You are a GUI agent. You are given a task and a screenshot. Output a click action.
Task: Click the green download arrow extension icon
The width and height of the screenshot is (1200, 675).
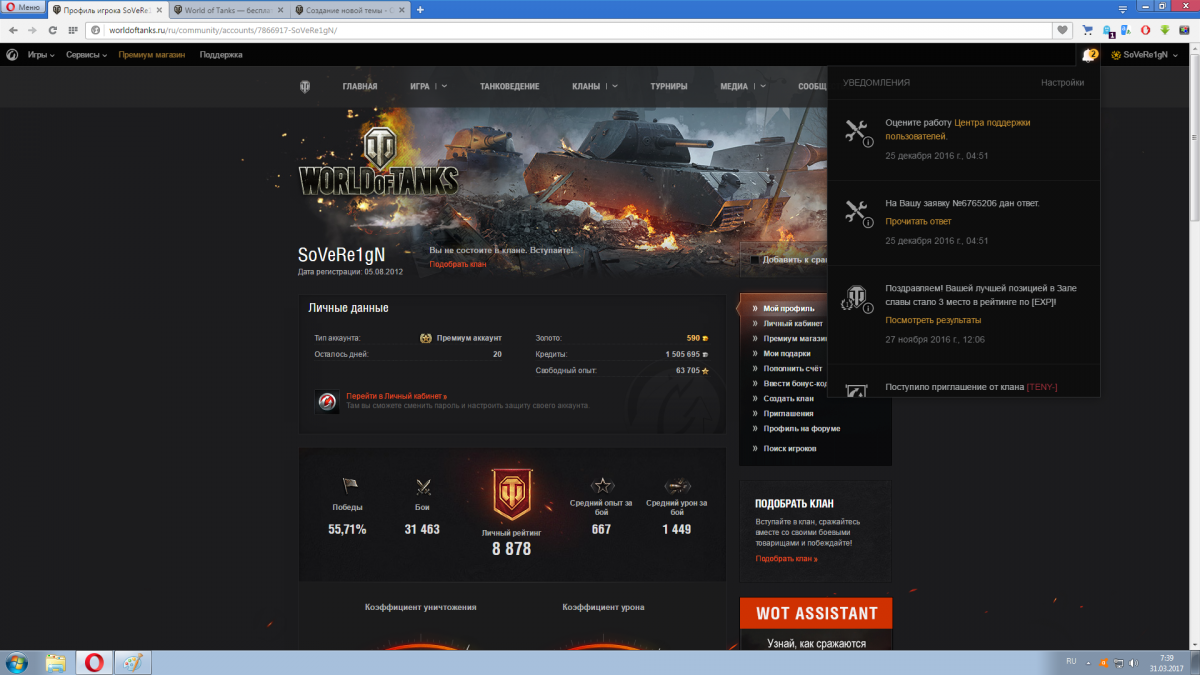(1164, 30)
